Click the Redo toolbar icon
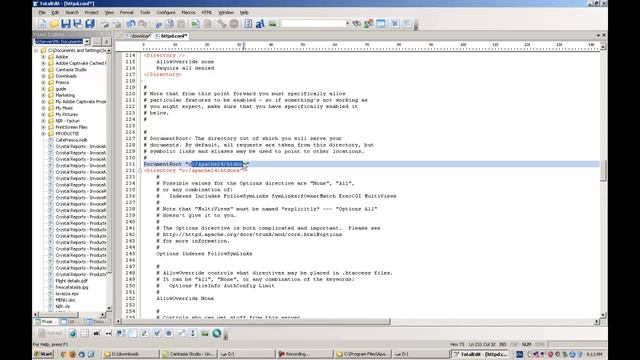Screen dimensions: 640x360 point(142,24)
